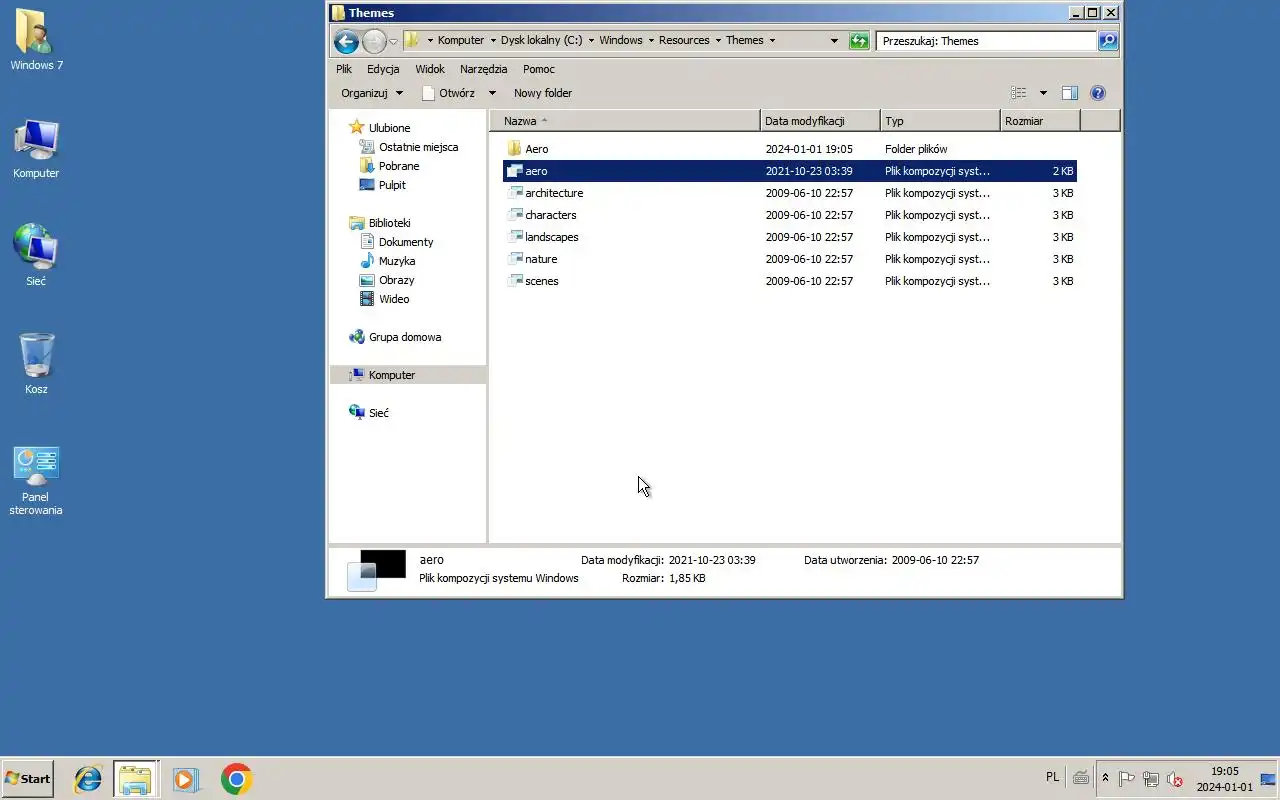The width and height of the screenshot is (1280, 800).
Task: Click the search magnifier icon
Action: point(1108,41)
